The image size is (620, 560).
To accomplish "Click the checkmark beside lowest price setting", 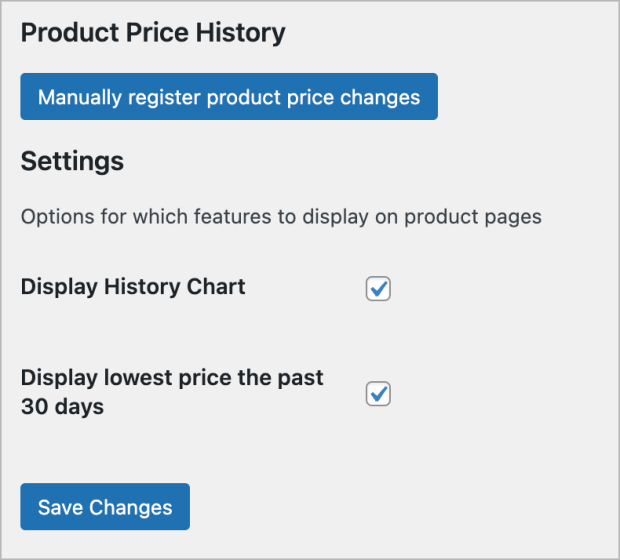I will click(x=378, y=394).
